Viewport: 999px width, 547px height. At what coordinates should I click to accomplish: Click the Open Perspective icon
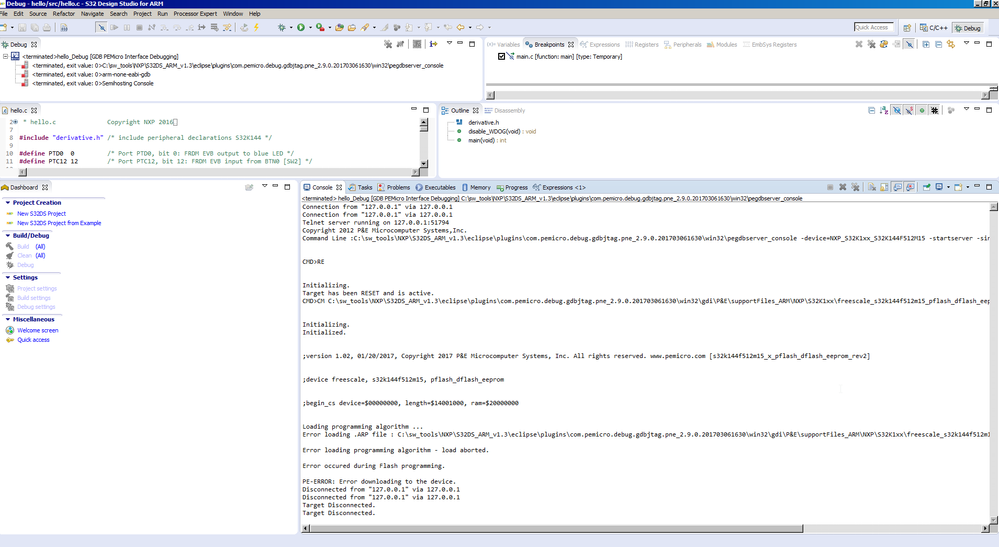(x=907, y=27)
